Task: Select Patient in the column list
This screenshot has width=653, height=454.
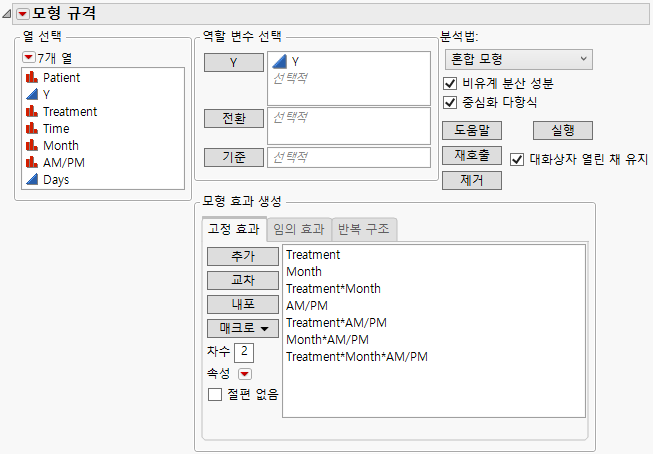Action: [62, 77]
